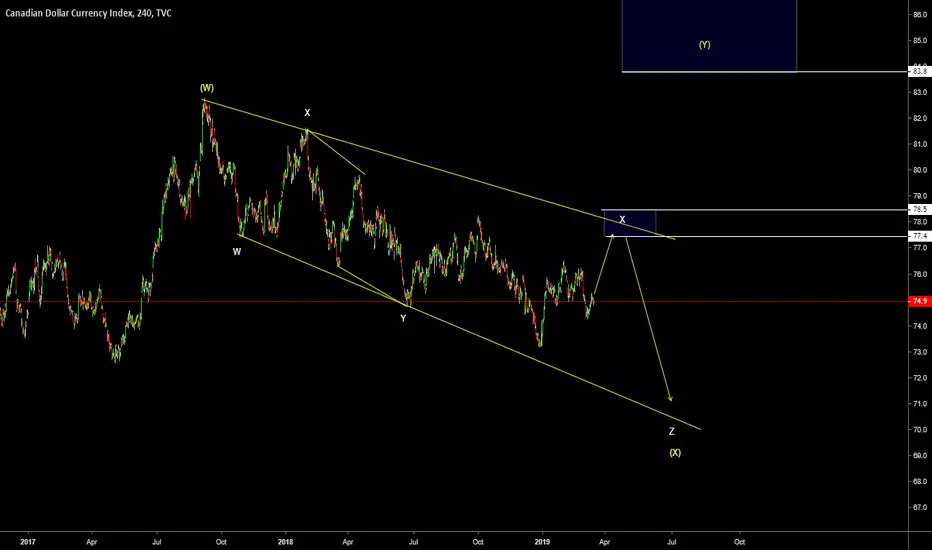Click the 71.0 price axis label
The height and width of the screenshot is (550, 932).
click(x=920, y=404)
